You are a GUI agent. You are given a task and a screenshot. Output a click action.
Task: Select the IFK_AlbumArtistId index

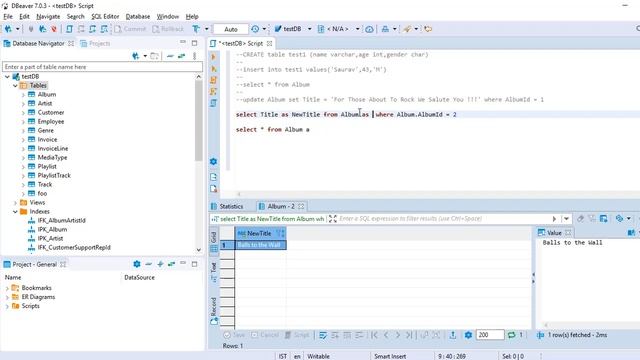point(61,220)
